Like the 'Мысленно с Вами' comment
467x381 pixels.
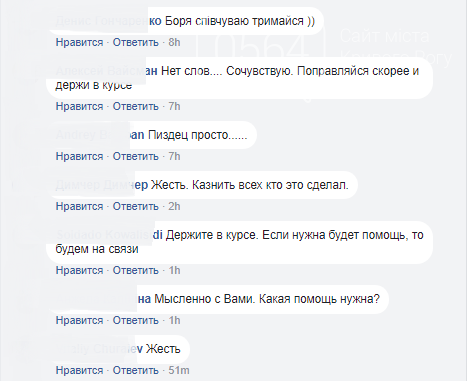(79, 320)
